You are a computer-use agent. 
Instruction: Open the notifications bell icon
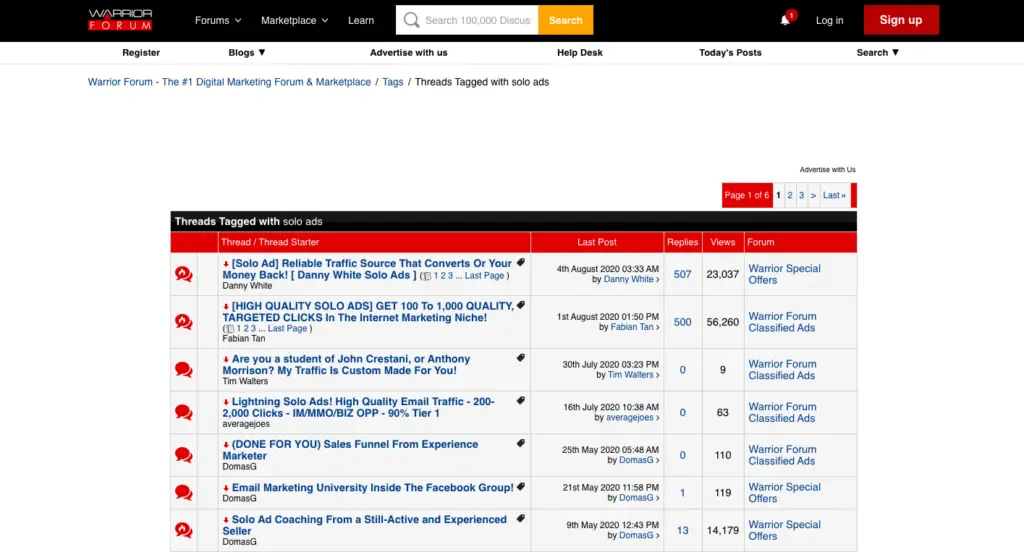tap(785, 20)
